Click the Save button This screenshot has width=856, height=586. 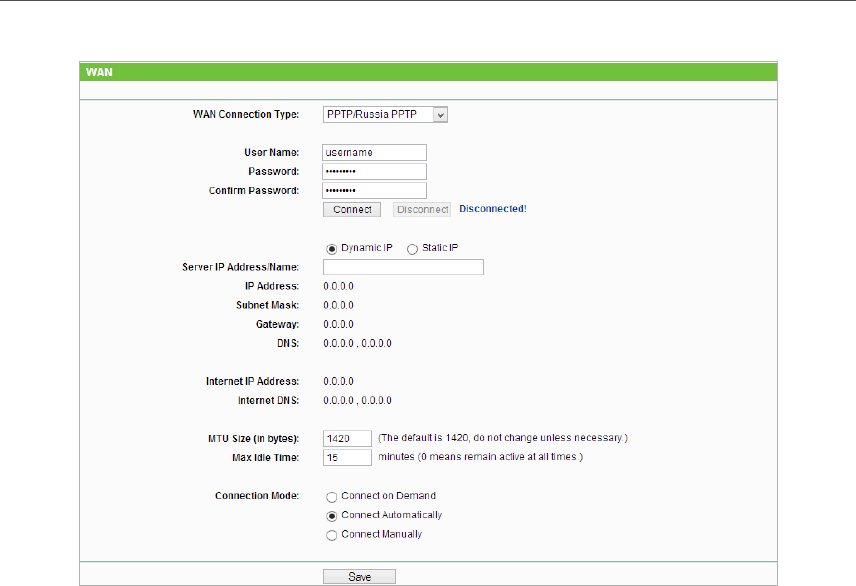point(359,577)
